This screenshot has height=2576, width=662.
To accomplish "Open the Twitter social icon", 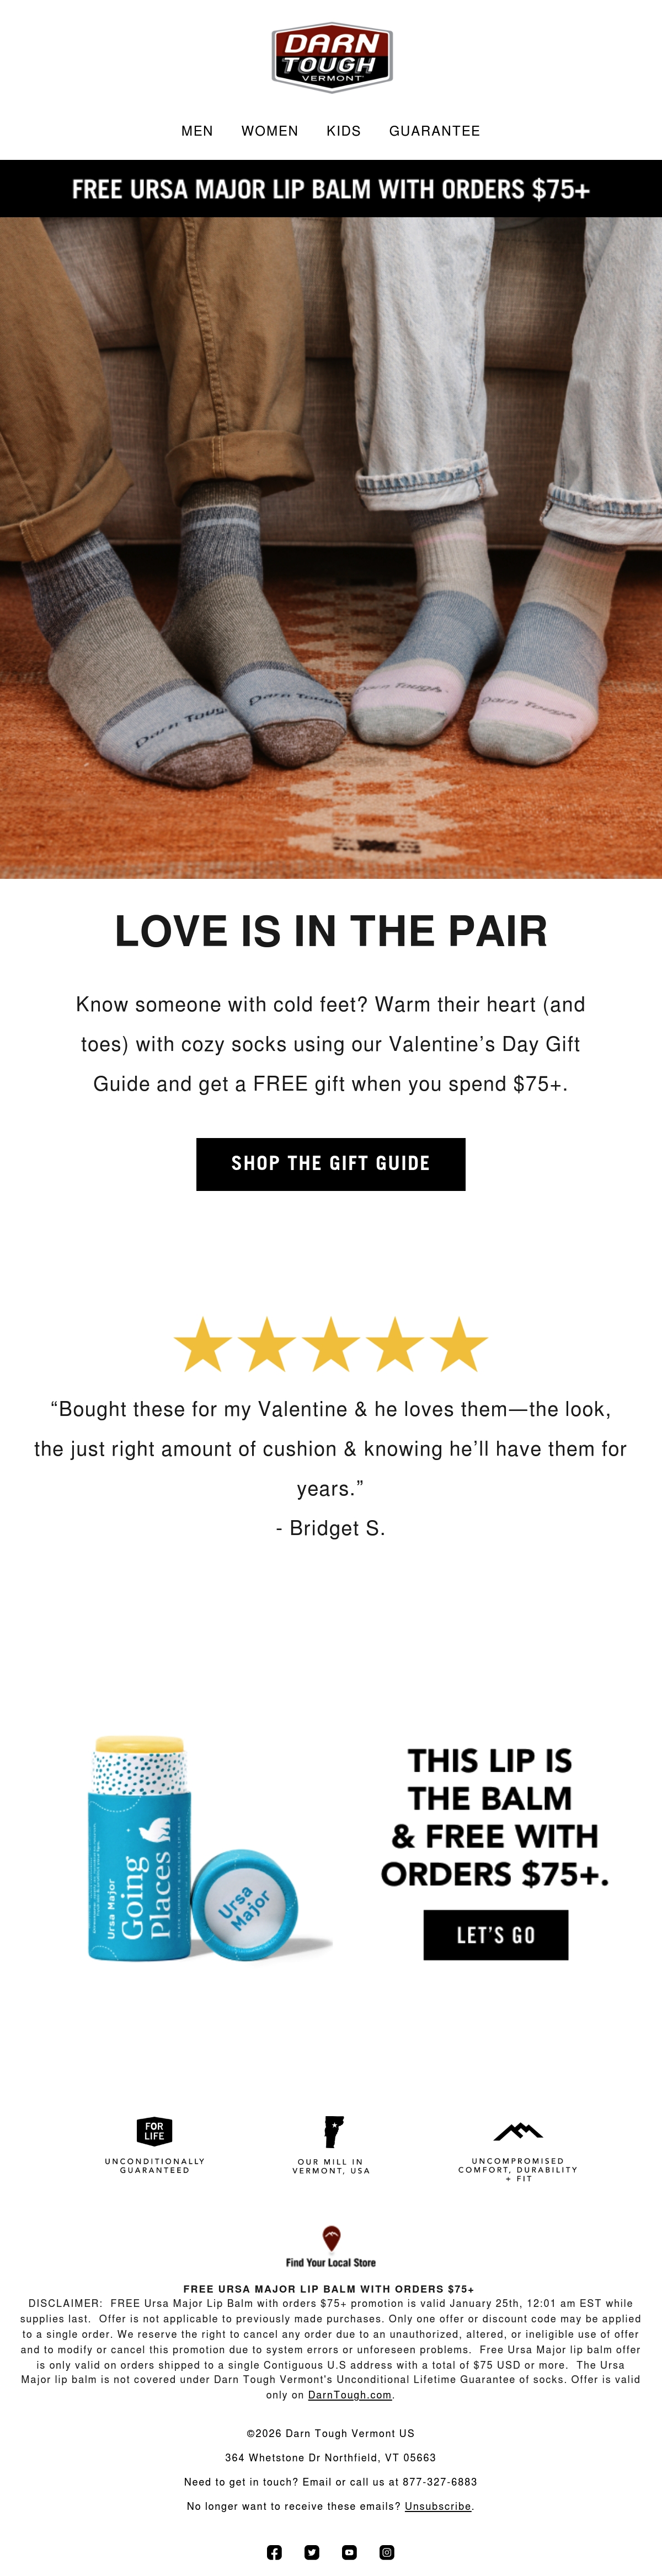I will pyautogui.click(x=312, y=2552).
